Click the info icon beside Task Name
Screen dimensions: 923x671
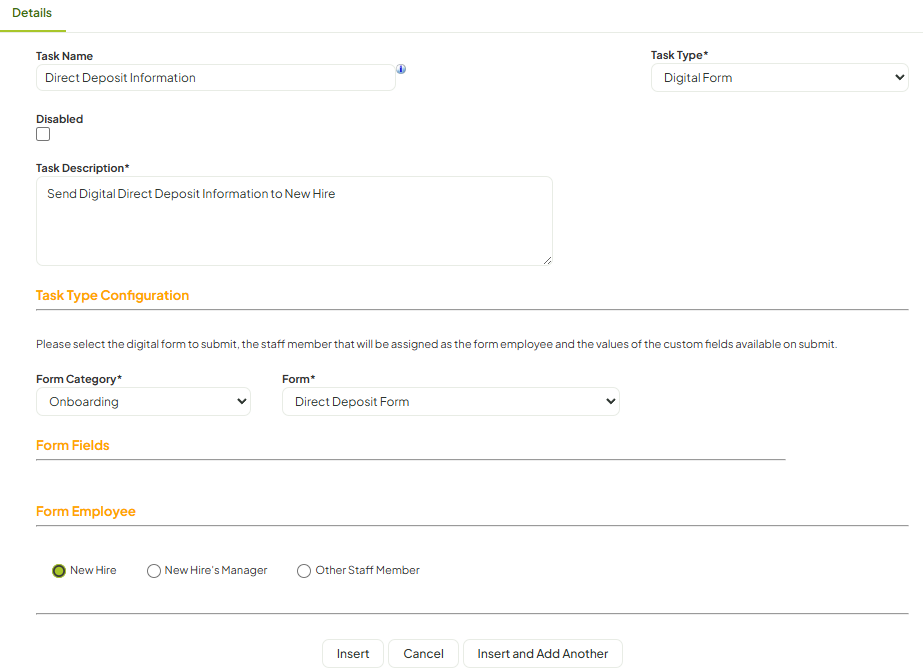coord(401,69)
